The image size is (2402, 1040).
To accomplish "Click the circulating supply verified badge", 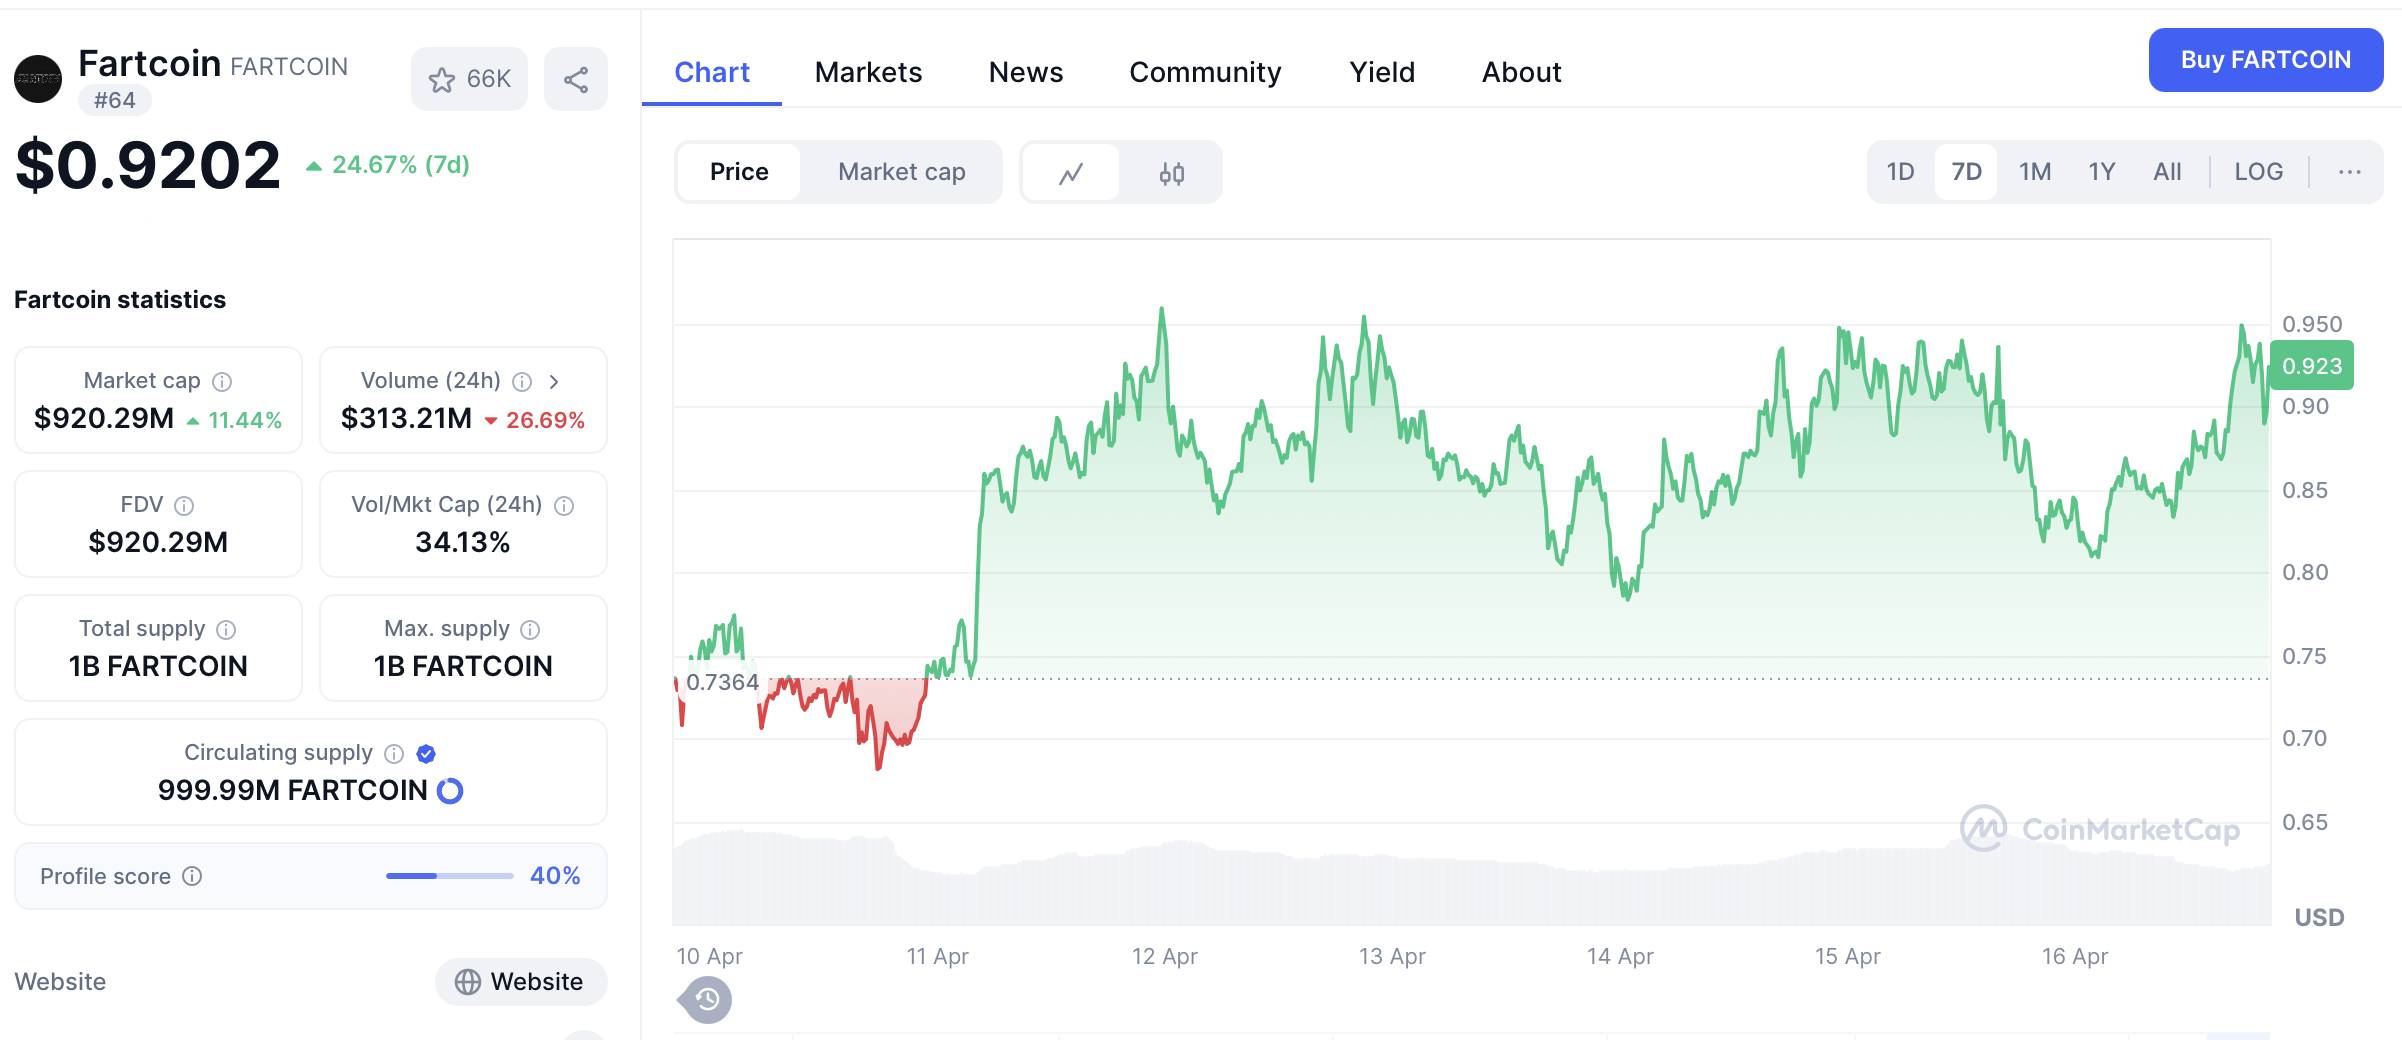I will (x=426, y=754).
